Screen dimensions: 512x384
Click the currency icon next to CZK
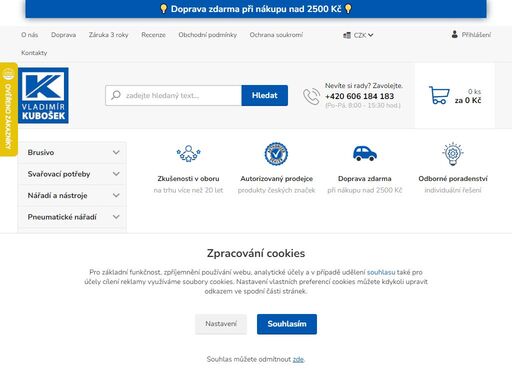tap(347, 35)
